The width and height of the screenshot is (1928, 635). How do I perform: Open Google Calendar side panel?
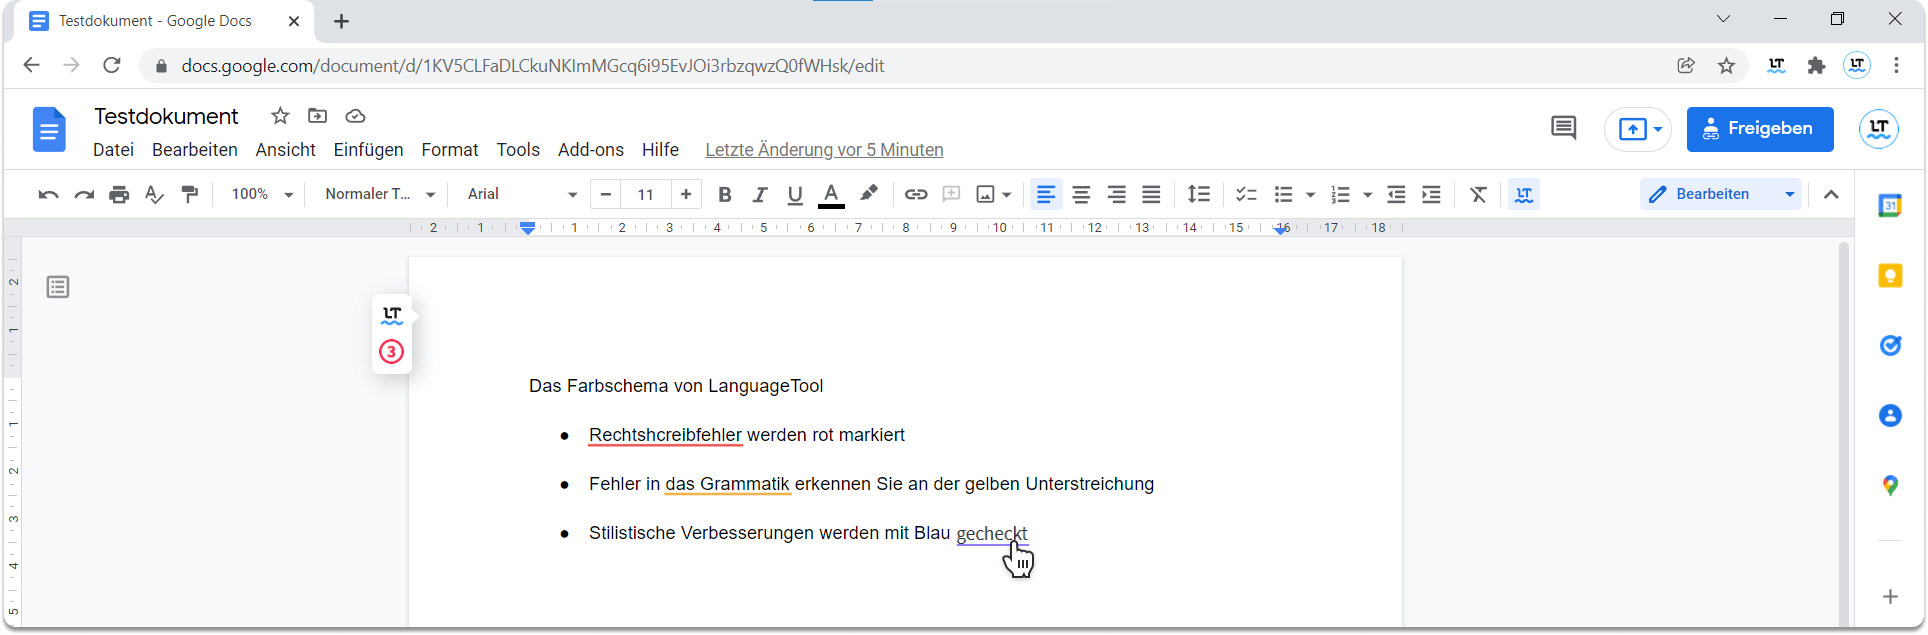click(x=1890, y=205)
